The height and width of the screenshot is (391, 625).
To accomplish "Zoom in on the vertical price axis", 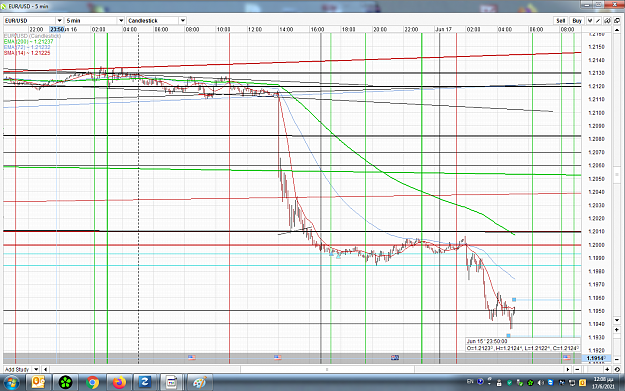I will click(617, 330).
